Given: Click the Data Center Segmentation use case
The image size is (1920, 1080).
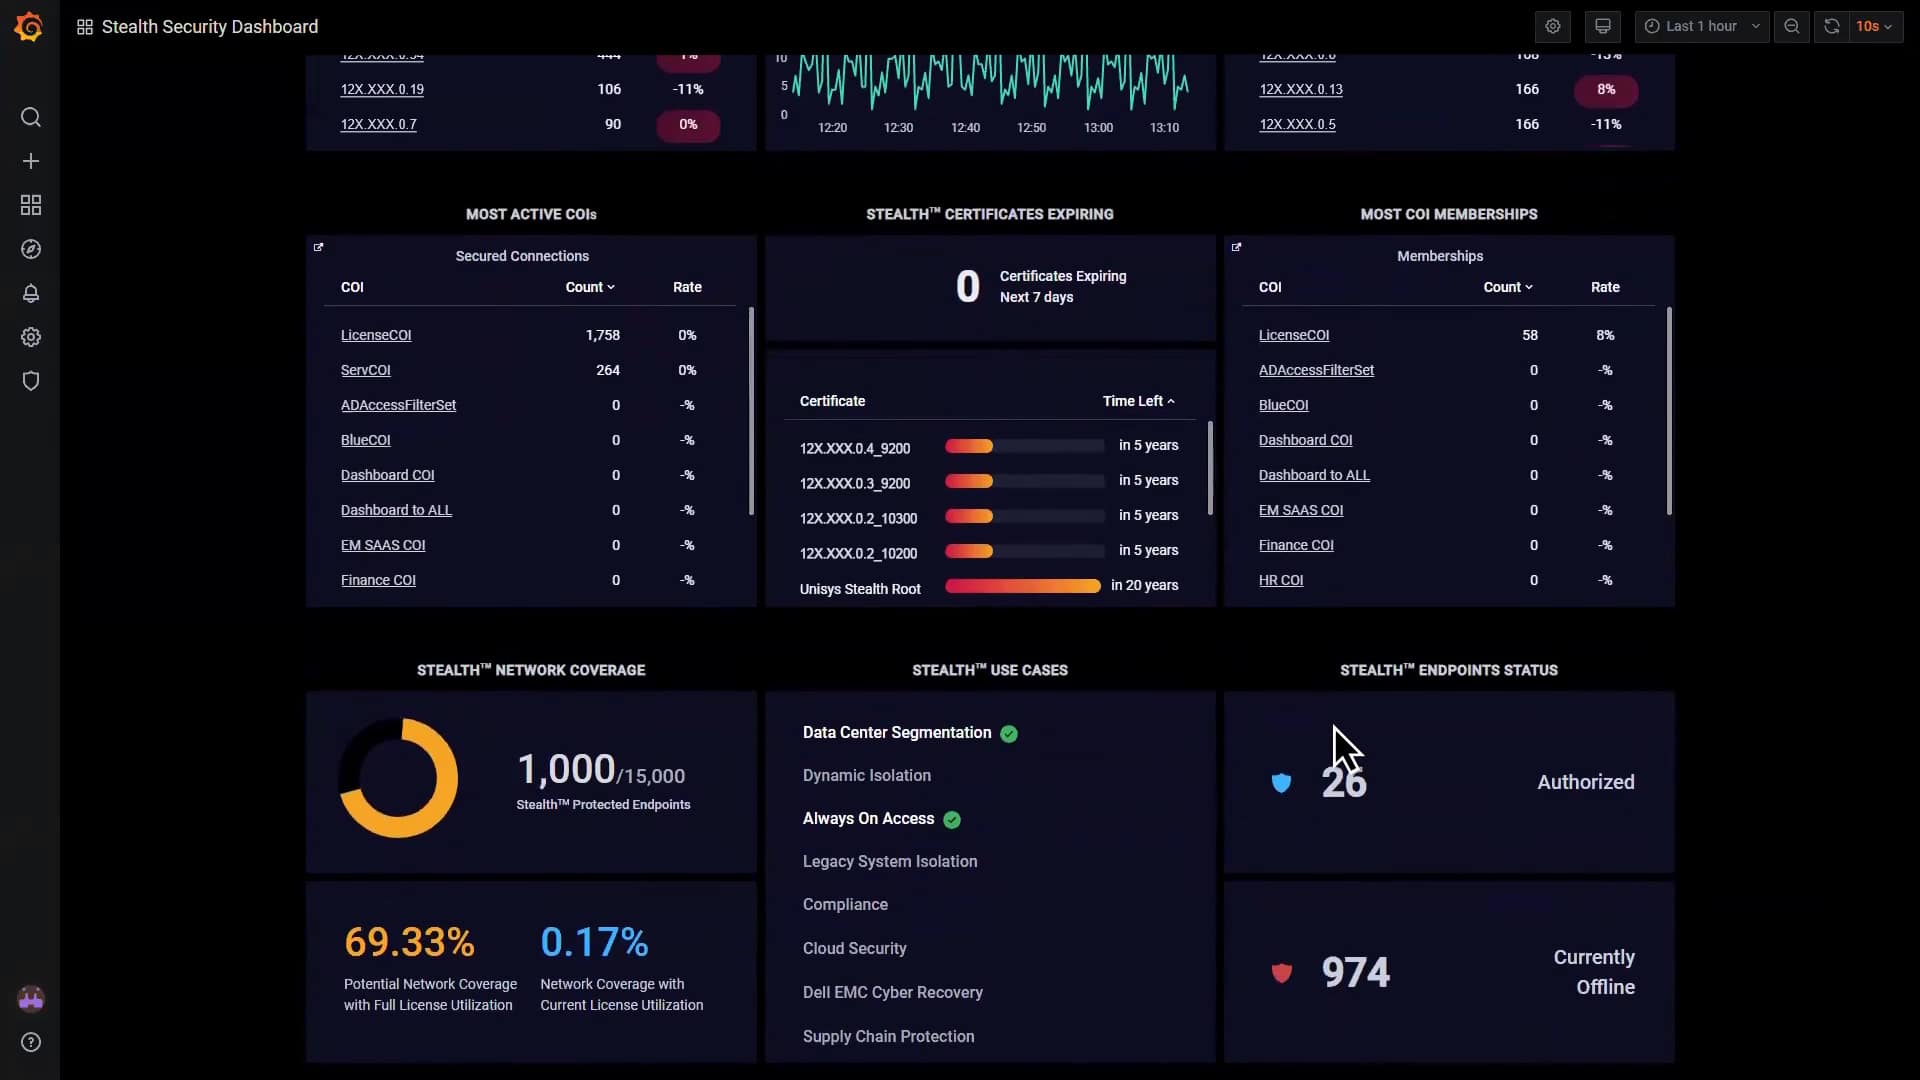Looking at the screenshot, I should (x=897, y=733).
